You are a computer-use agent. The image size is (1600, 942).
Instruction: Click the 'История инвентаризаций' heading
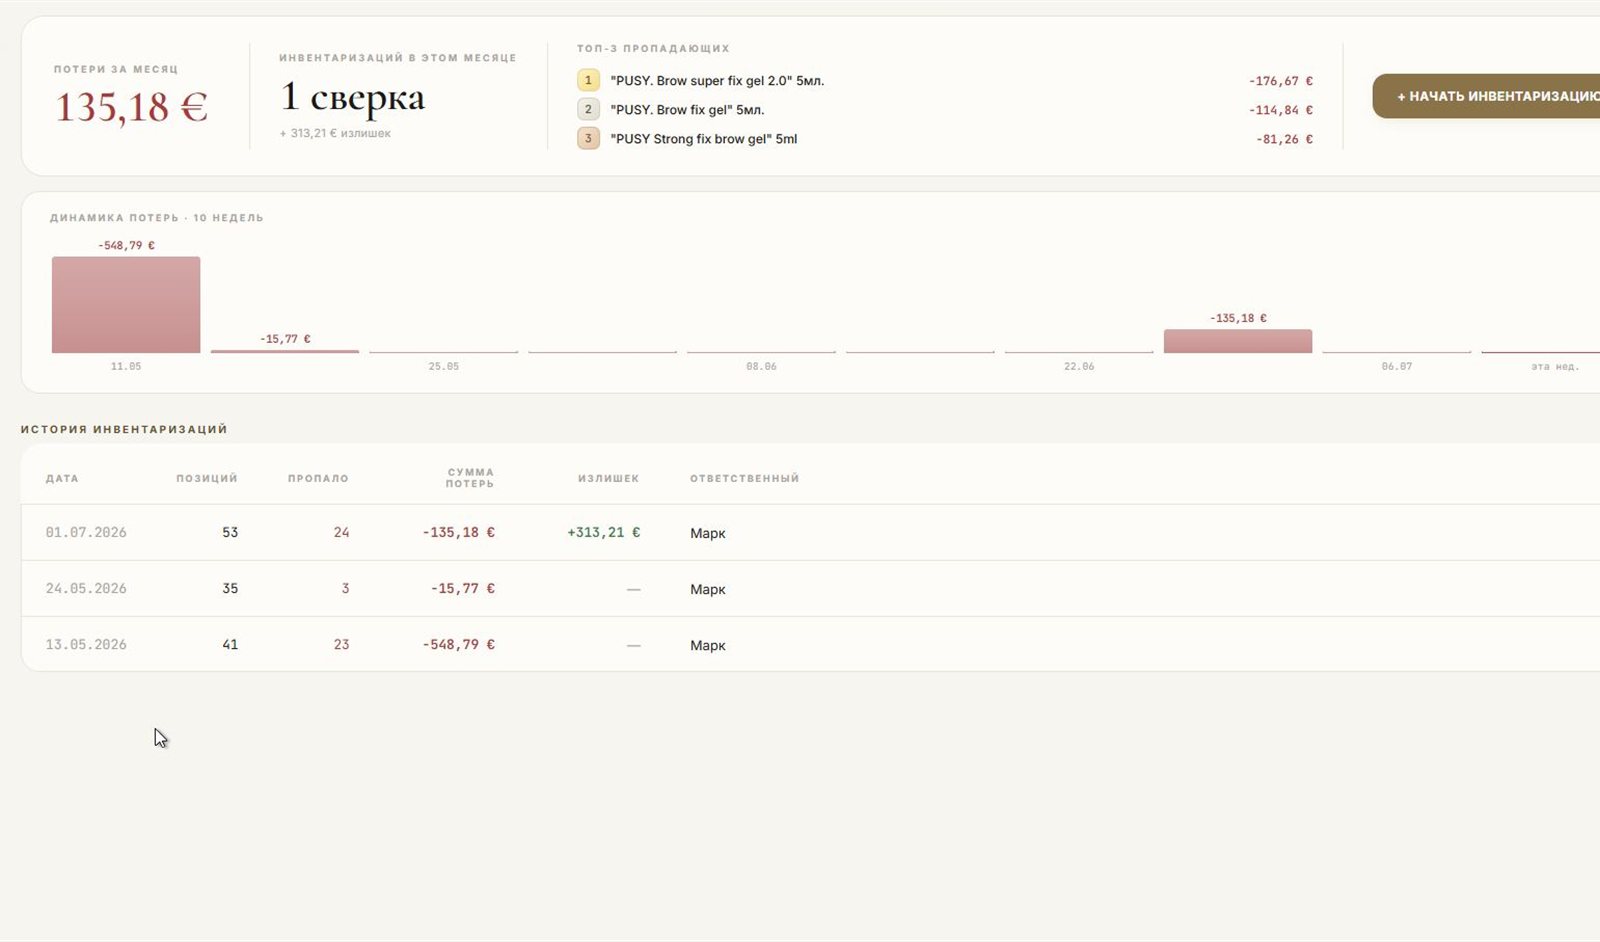point(124,429)
